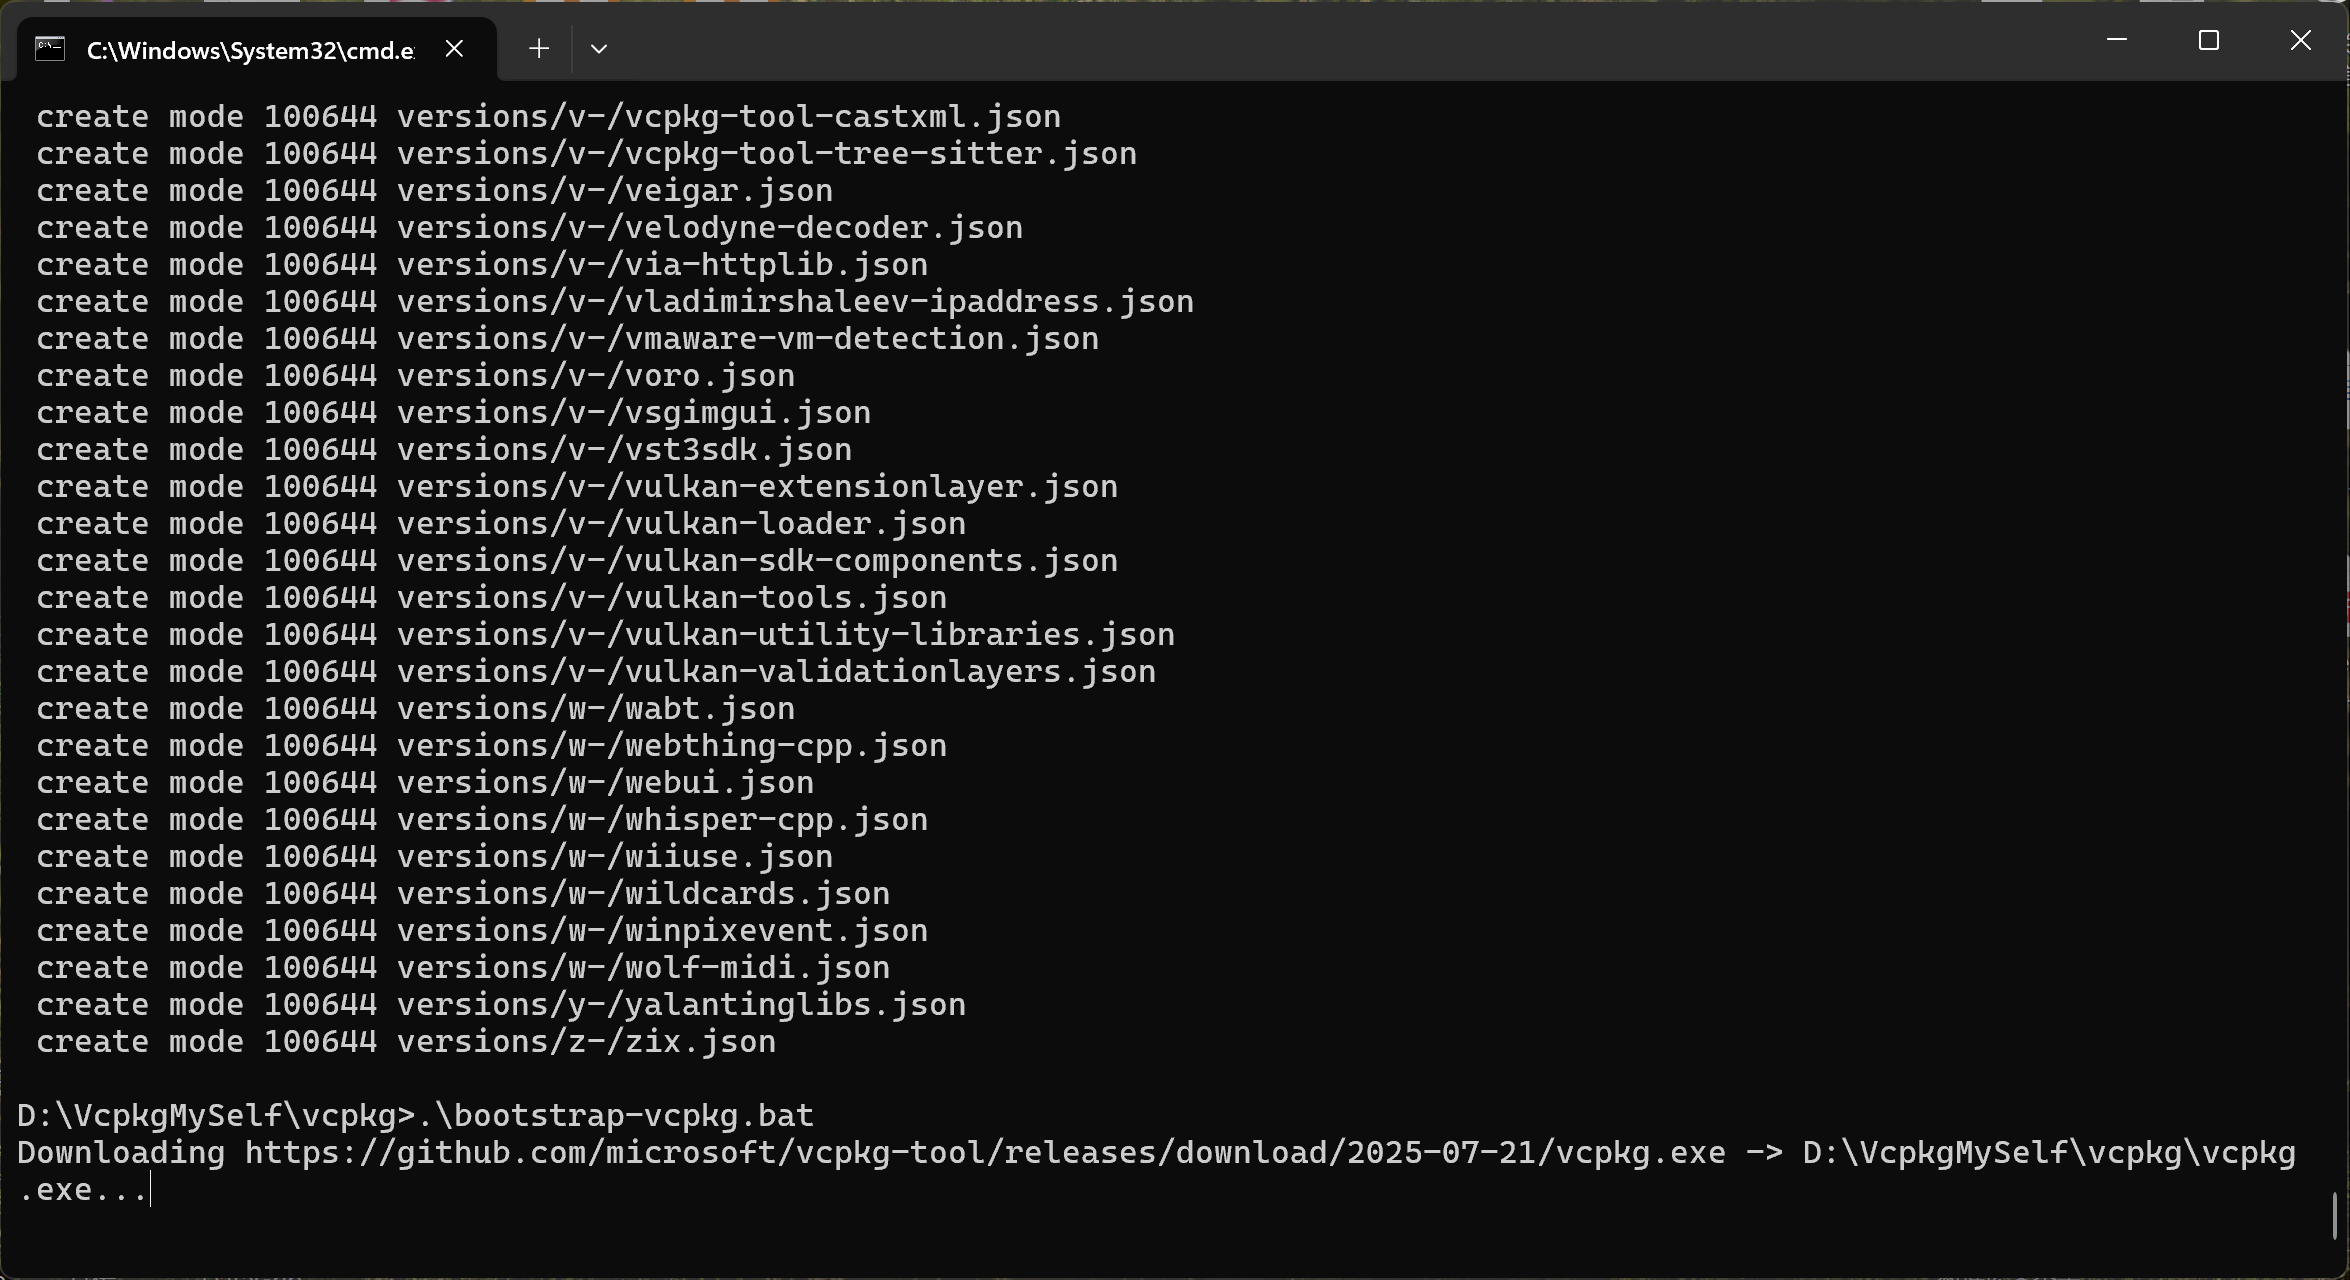Click the winpixevent.json line
The width and height of the screenshot is (2350, 1280).
click(x=482, y=931)
